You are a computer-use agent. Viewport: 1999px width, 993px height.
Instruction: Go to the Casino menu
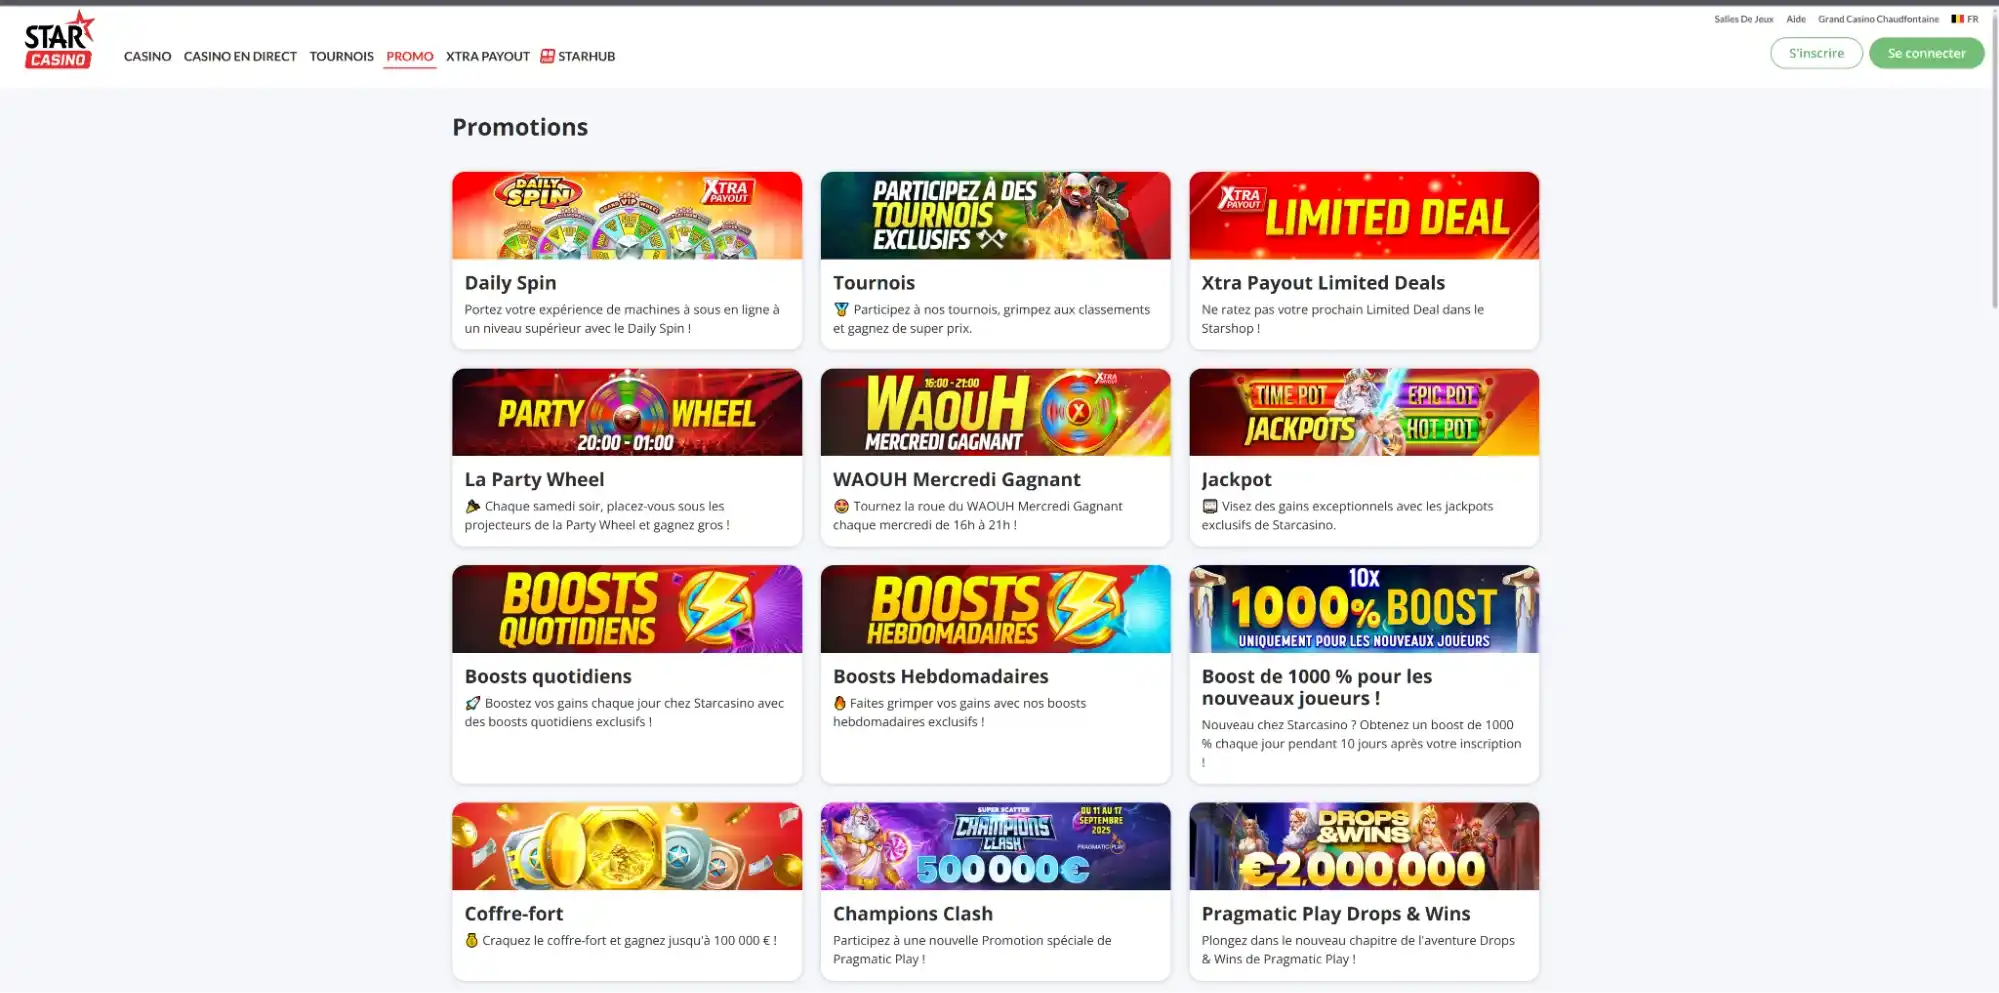pyautogui.click(x=147, y=56)
